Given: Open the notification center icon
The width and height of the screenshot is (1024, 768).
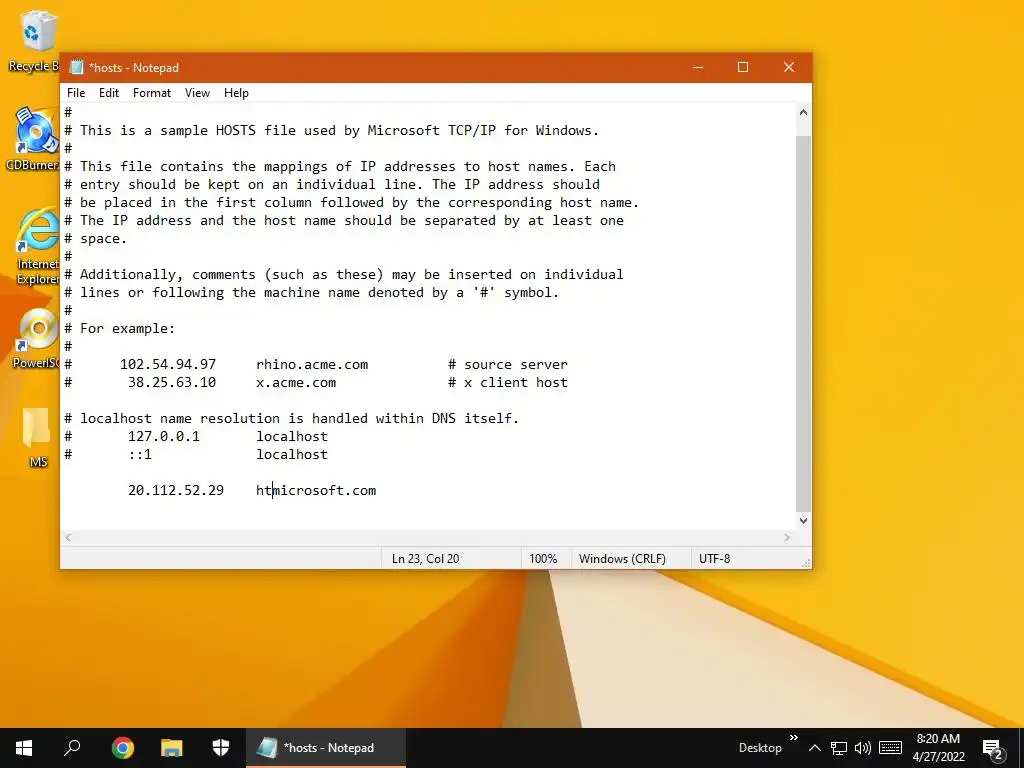Looking at the screenshot, I should 993,749.
